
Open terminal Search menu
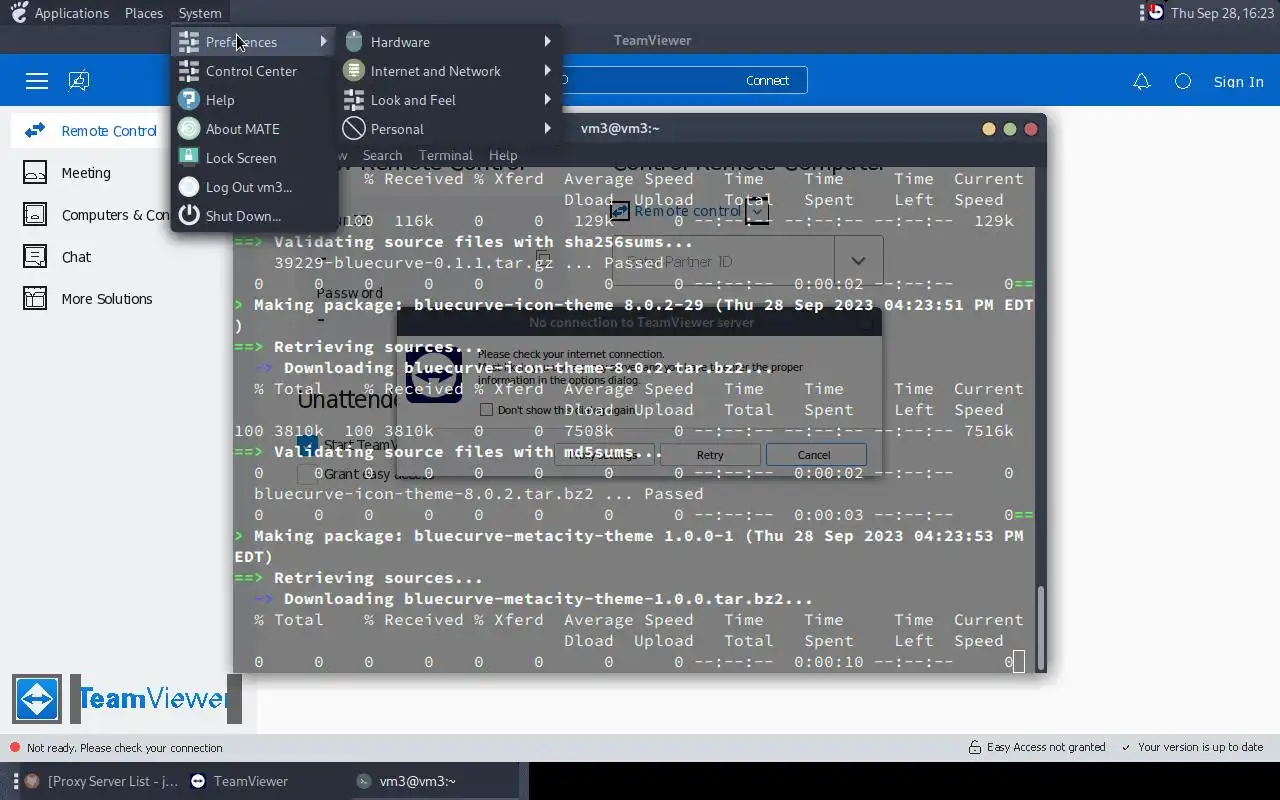382,155
